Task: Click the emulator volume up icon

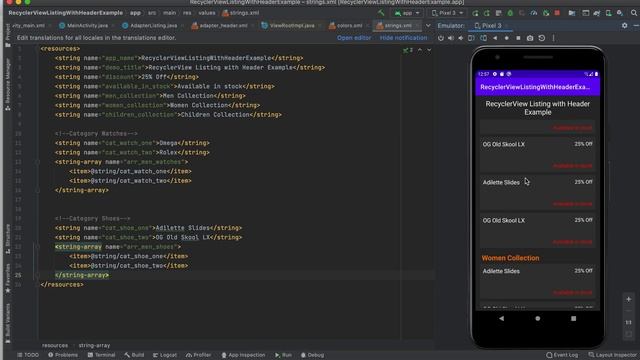Action: point(451,38)
